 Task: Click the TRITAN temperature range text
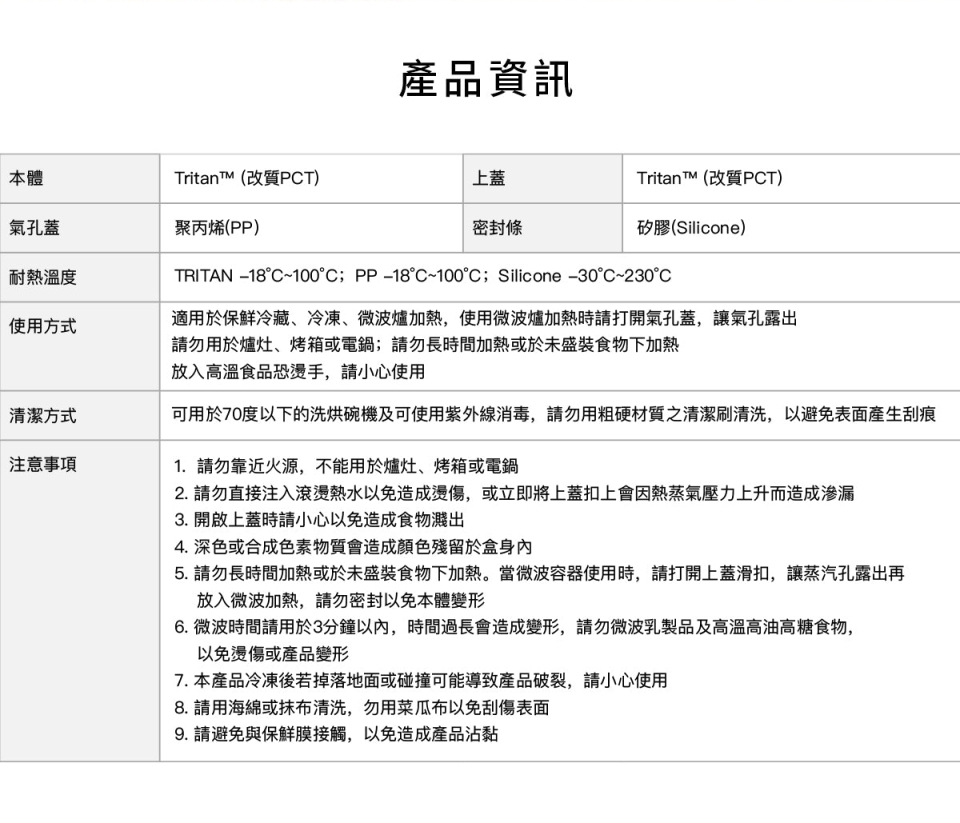pyautogui.click(x=422, y=276)
